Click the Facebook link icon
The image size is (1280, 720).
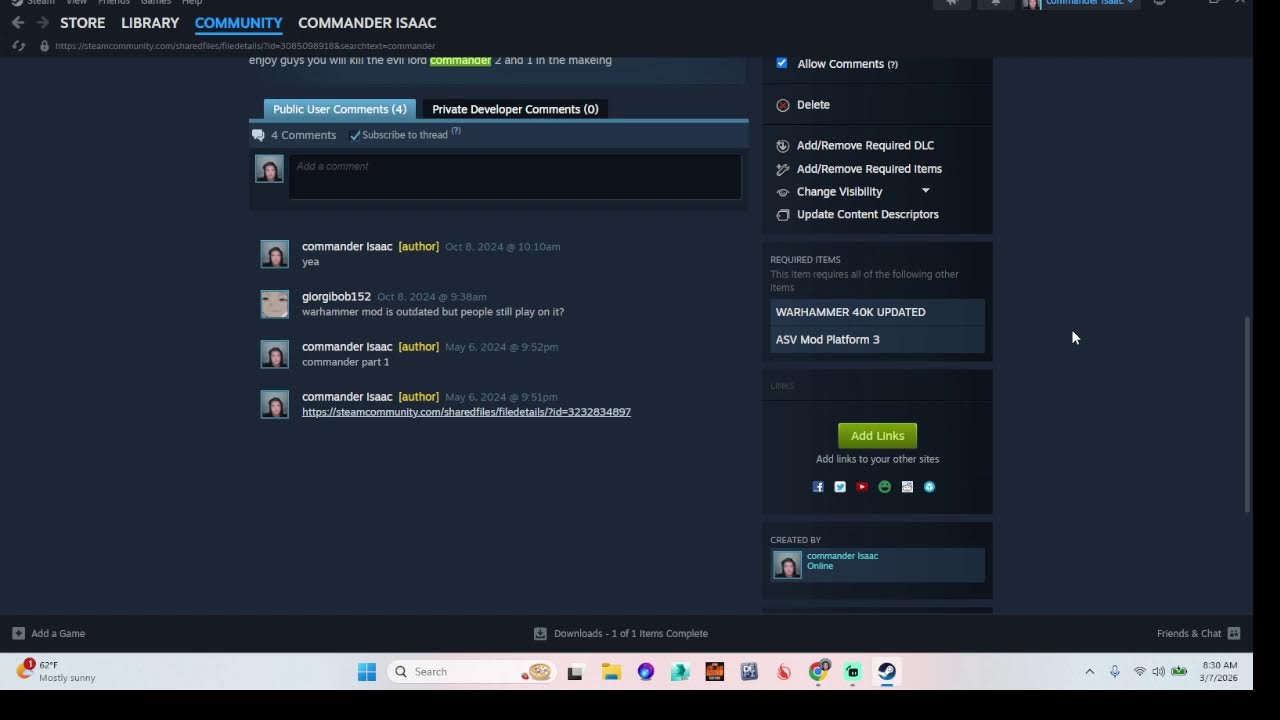(x=818, y=487)
